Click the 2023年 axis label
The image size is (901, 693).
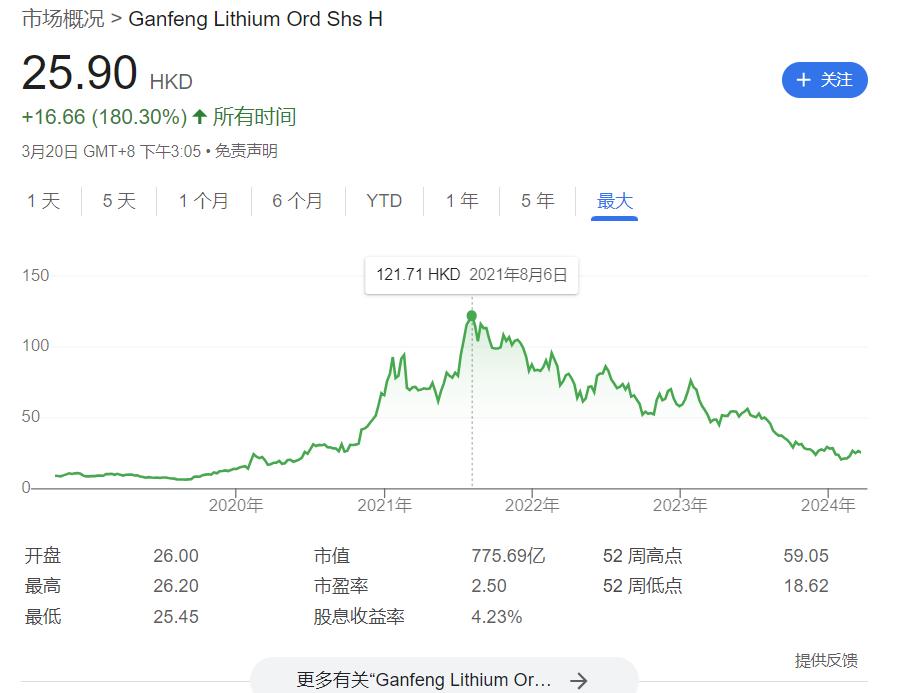tap(680, 505)
